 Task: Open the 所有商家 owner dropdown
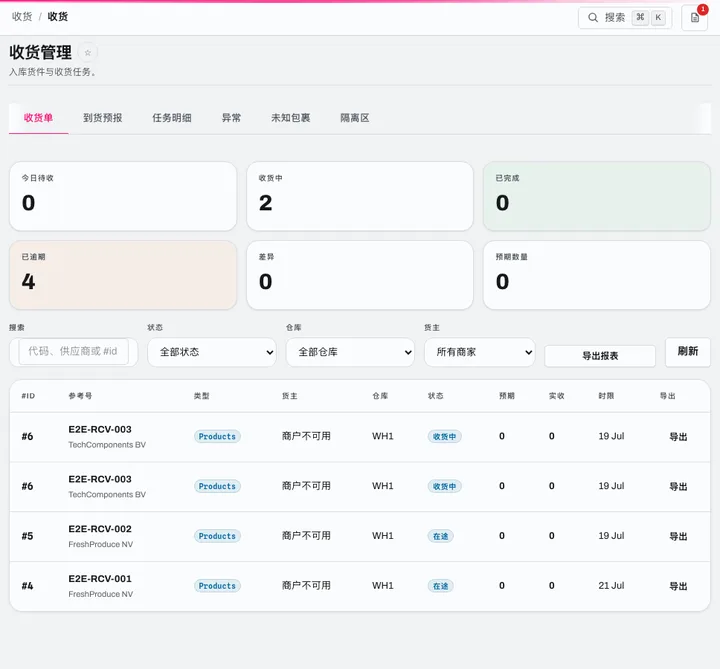(x=480, y=352)
